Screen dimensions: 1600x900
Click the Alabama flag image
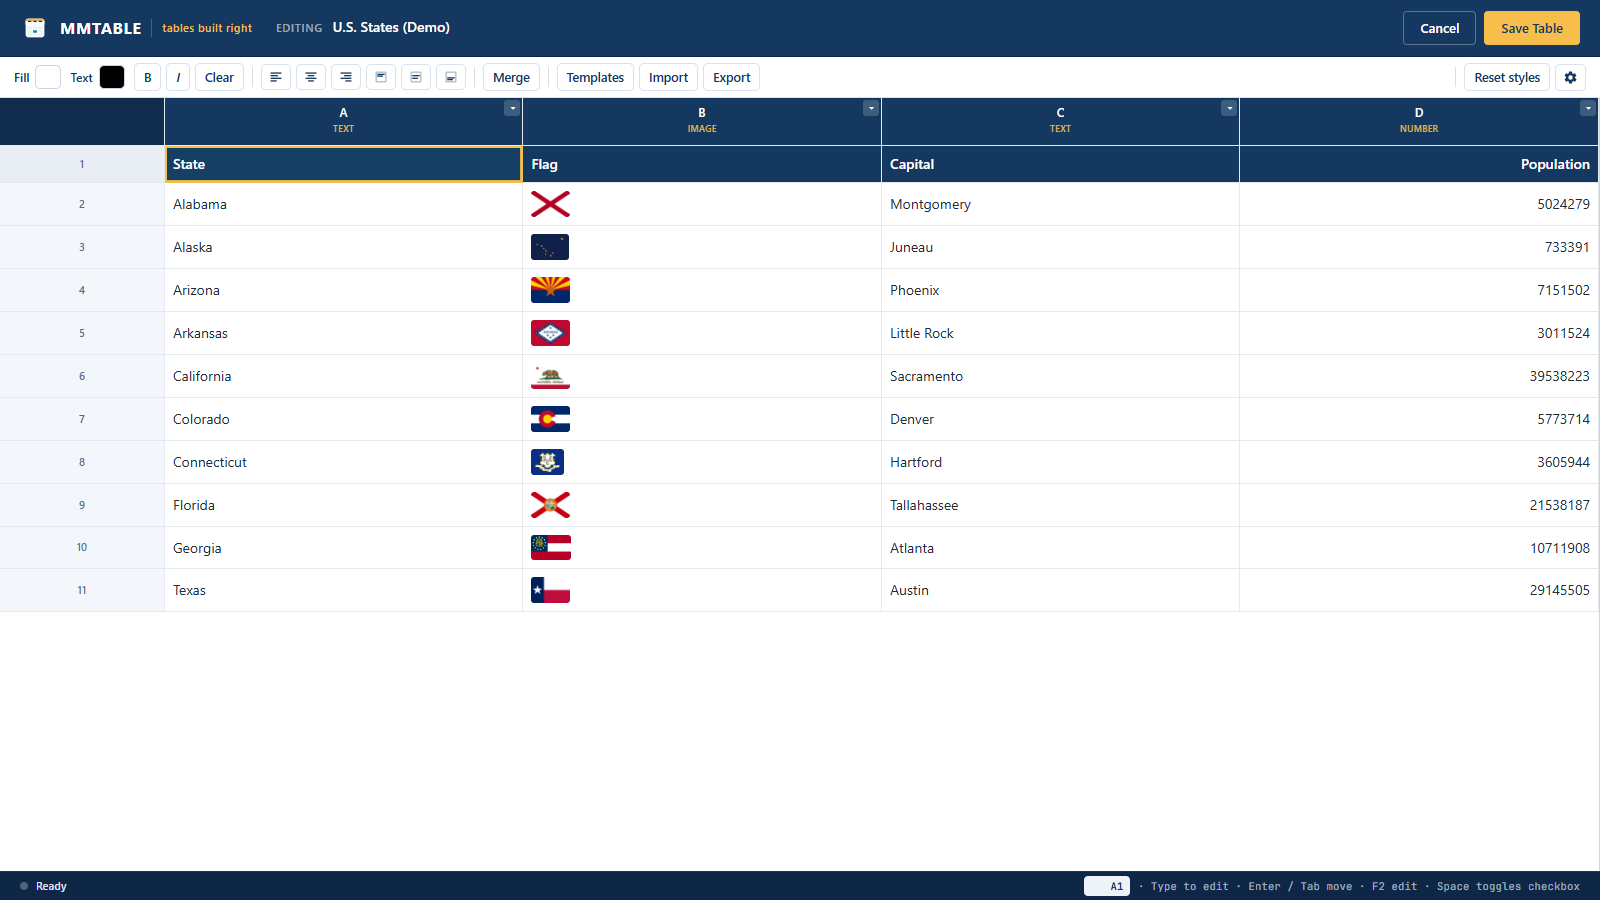point(550,204)
